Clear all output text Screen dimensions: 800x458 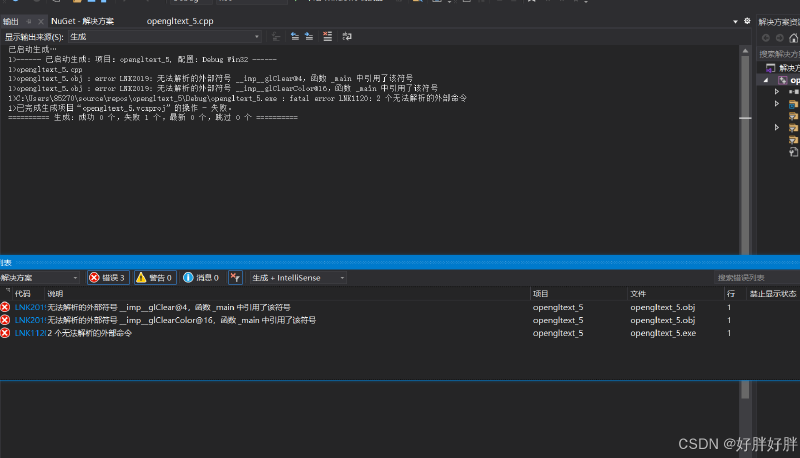tap(328, 37)
